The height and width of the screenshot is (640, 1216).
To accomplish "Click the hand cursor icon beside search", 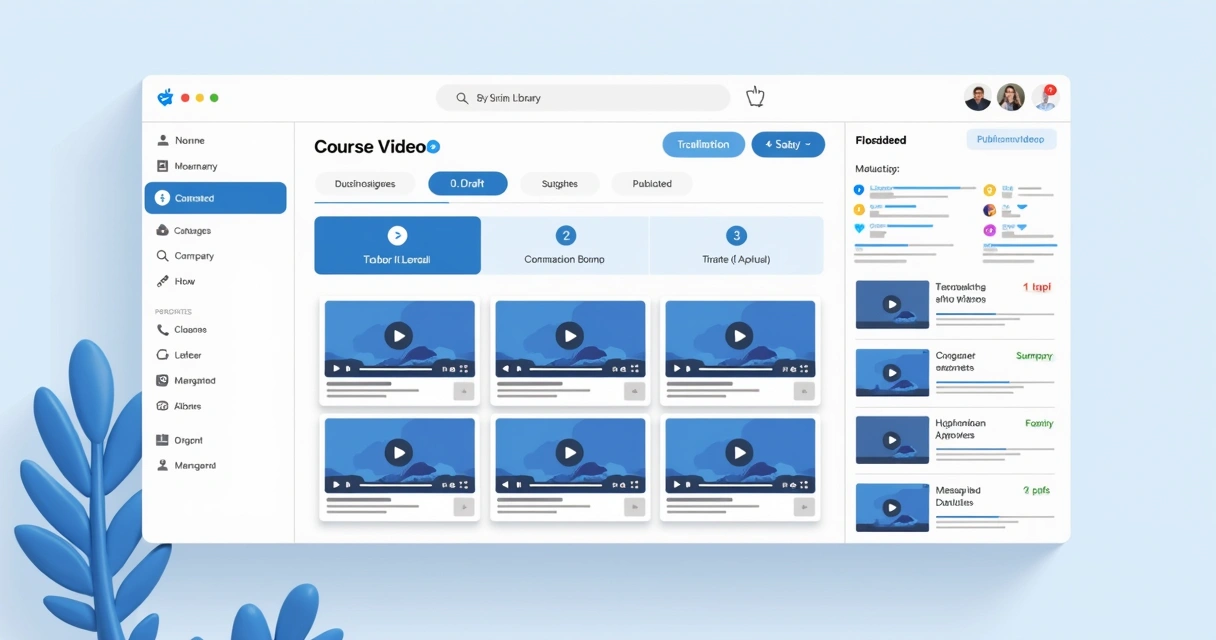I will pyautogui.click(x=755, y=97).
